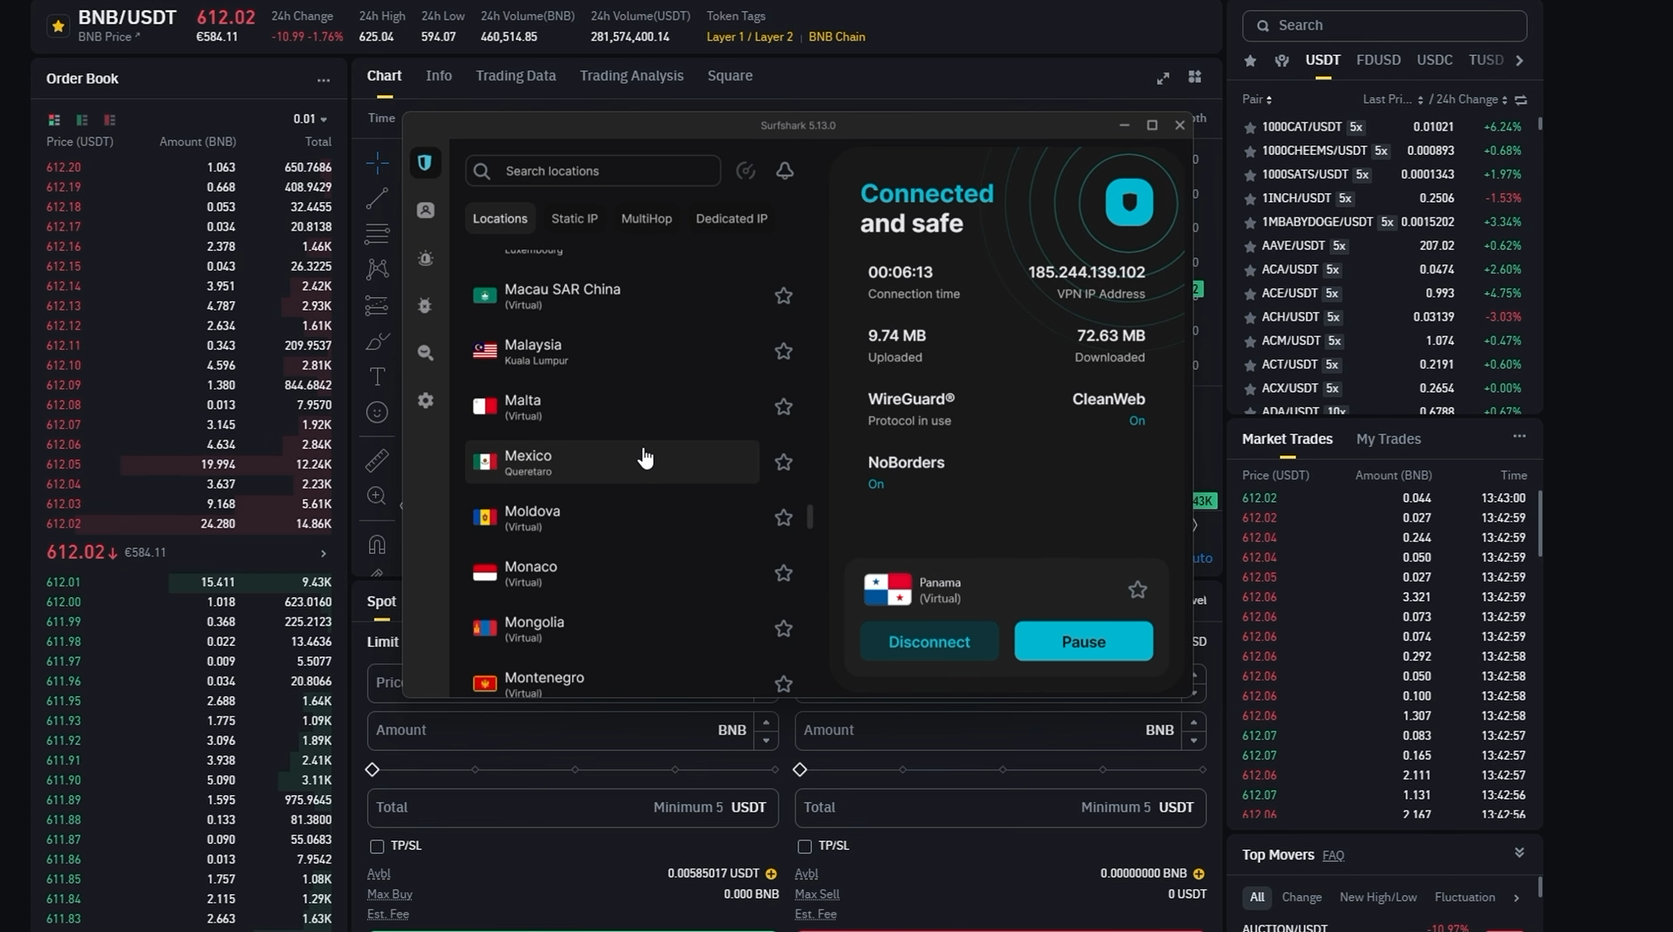The height and width of the screenshot is (932, 1673).
Task: Enable TP/SL checkbox in sell form
Action: [x=805, y=846]
